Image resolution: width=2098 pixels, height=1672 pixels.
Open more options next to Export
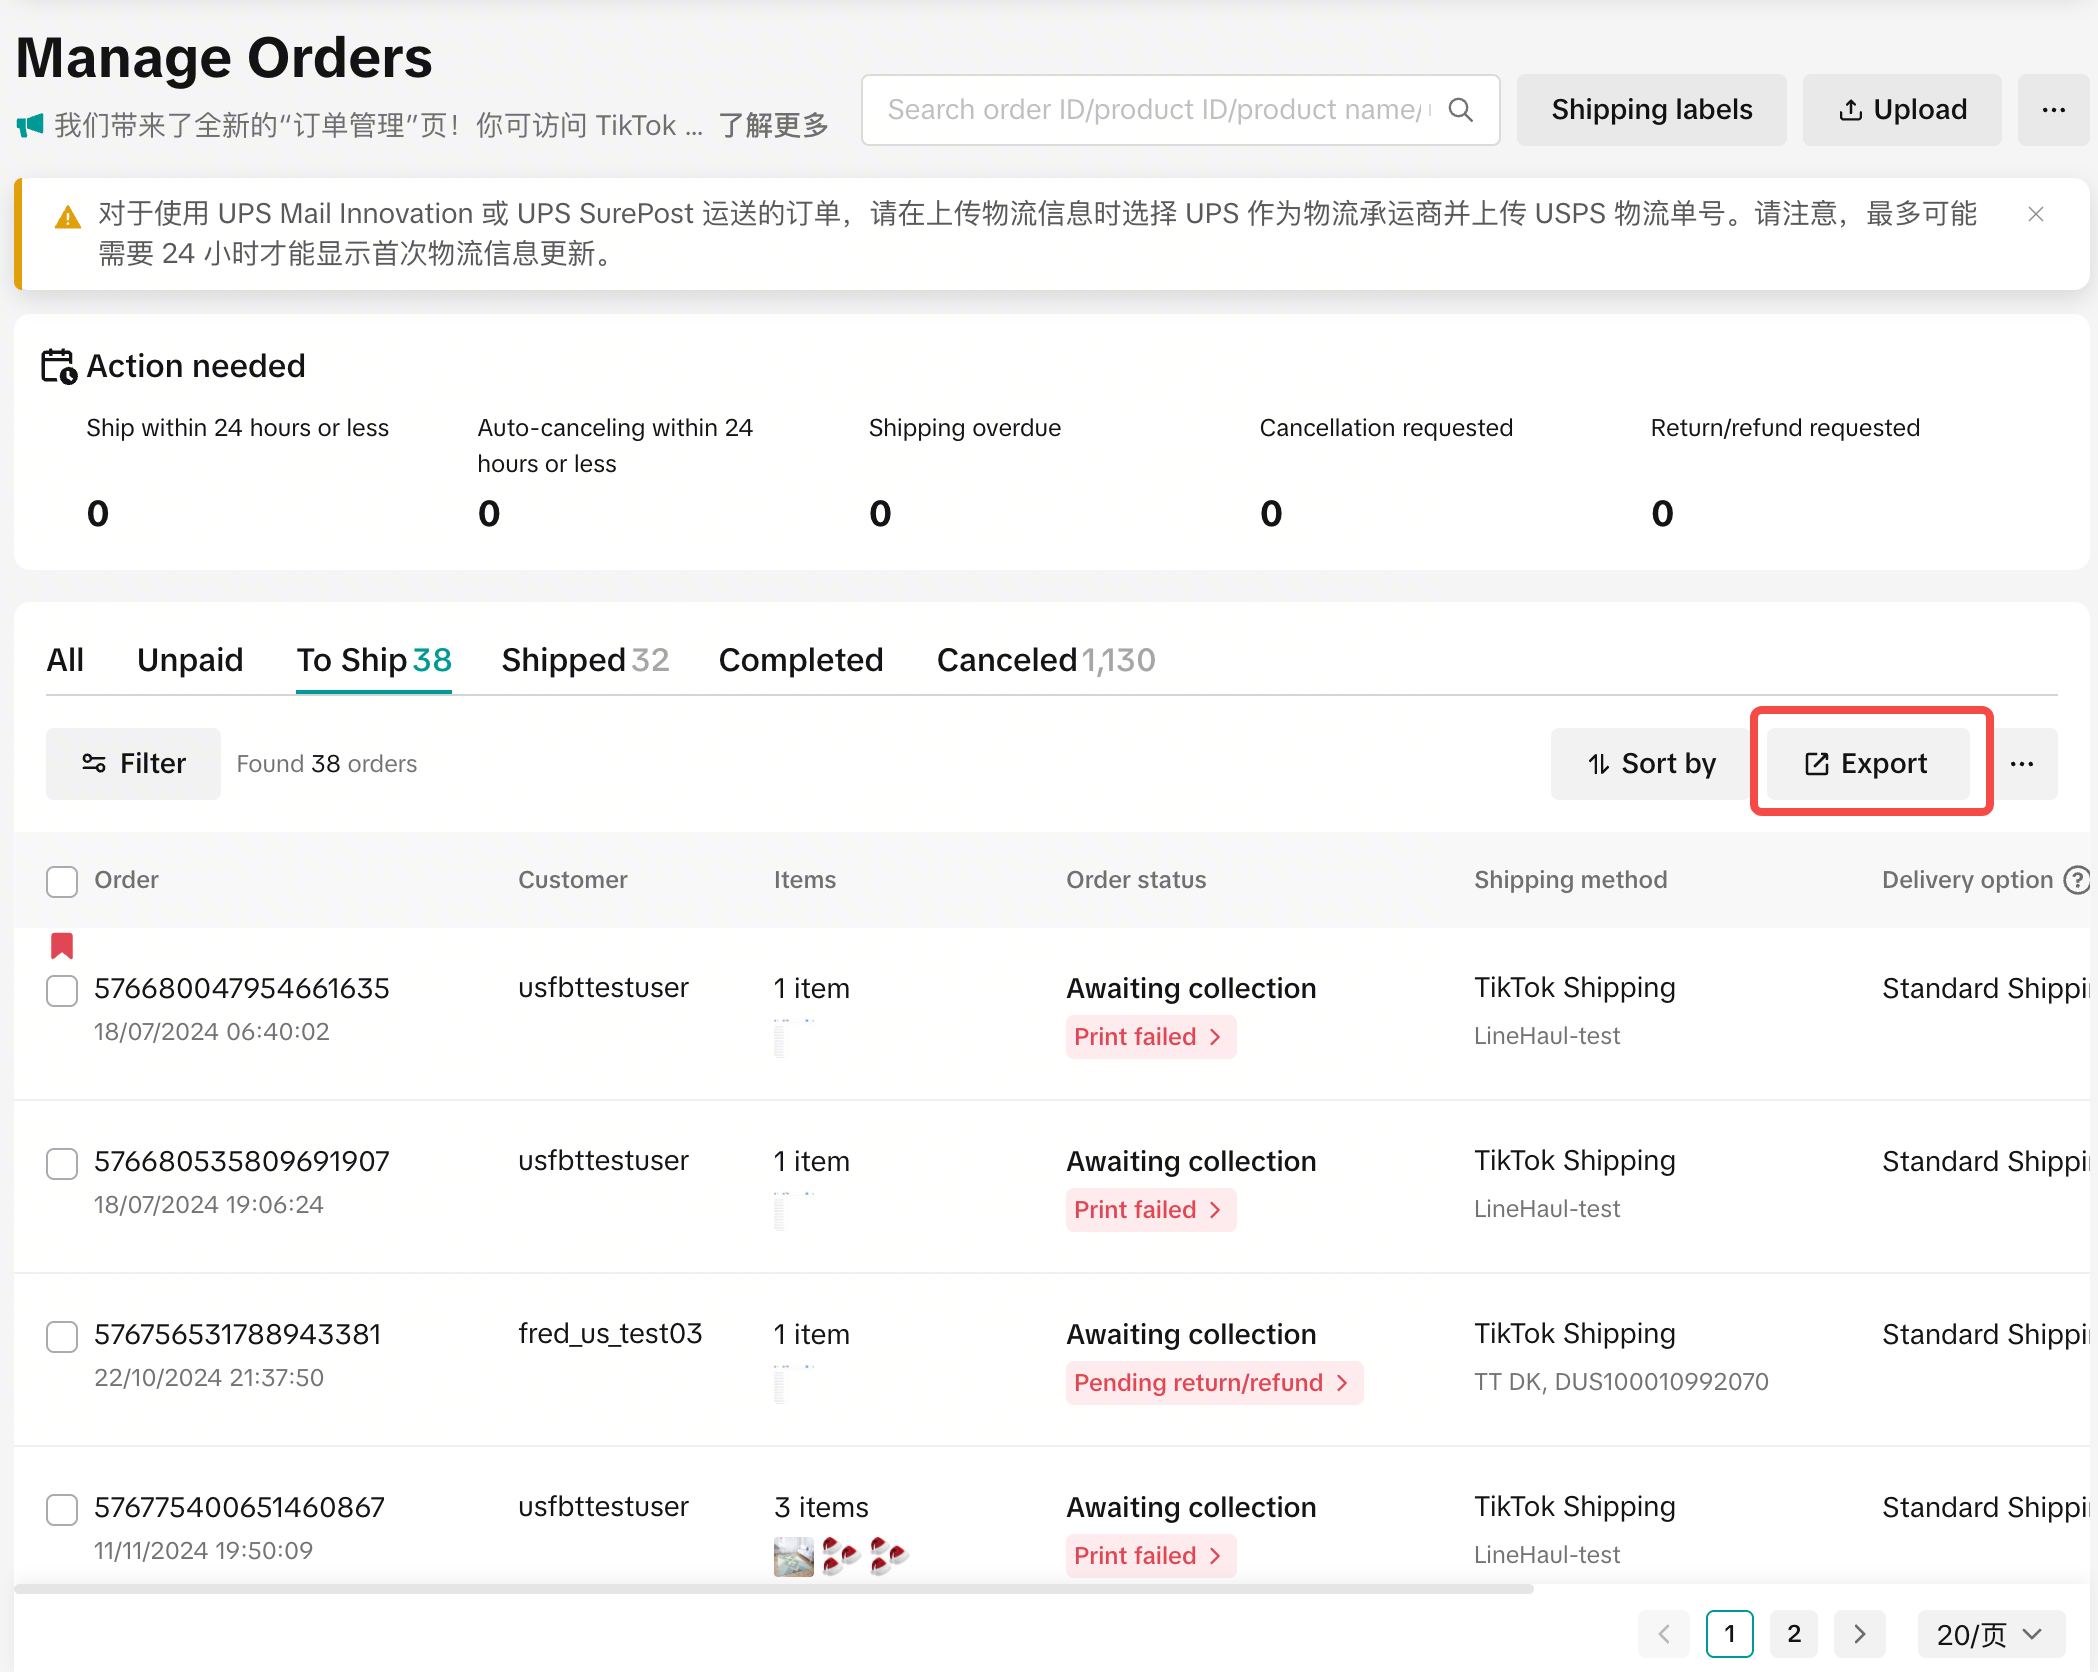[x=2022, y=764]
